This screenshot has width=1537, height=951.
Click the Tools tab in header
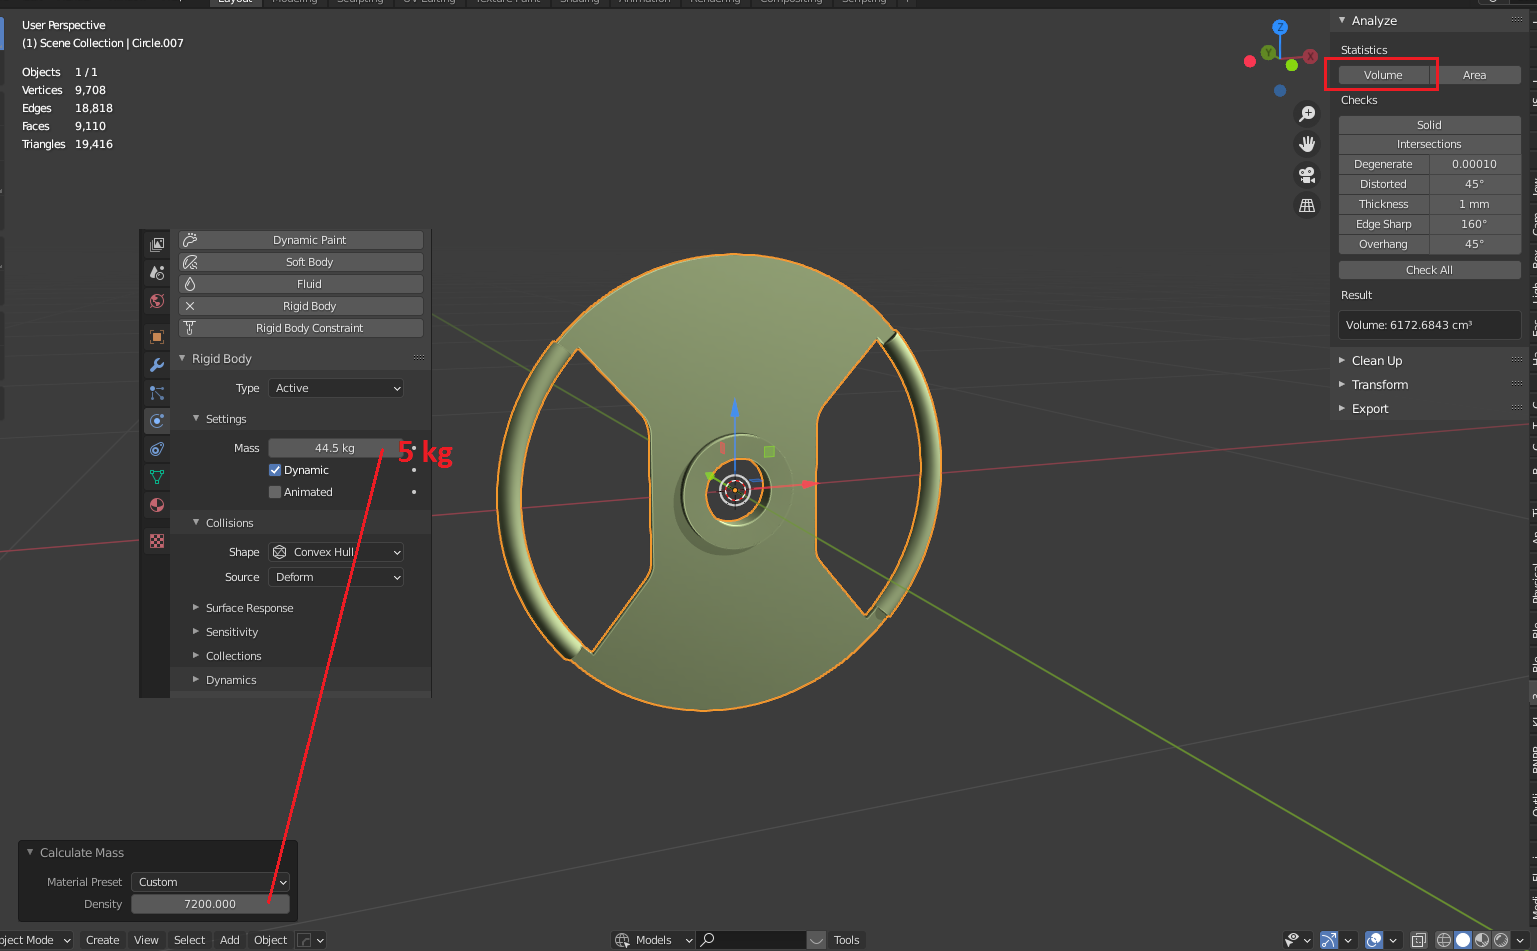coord(846,940)
